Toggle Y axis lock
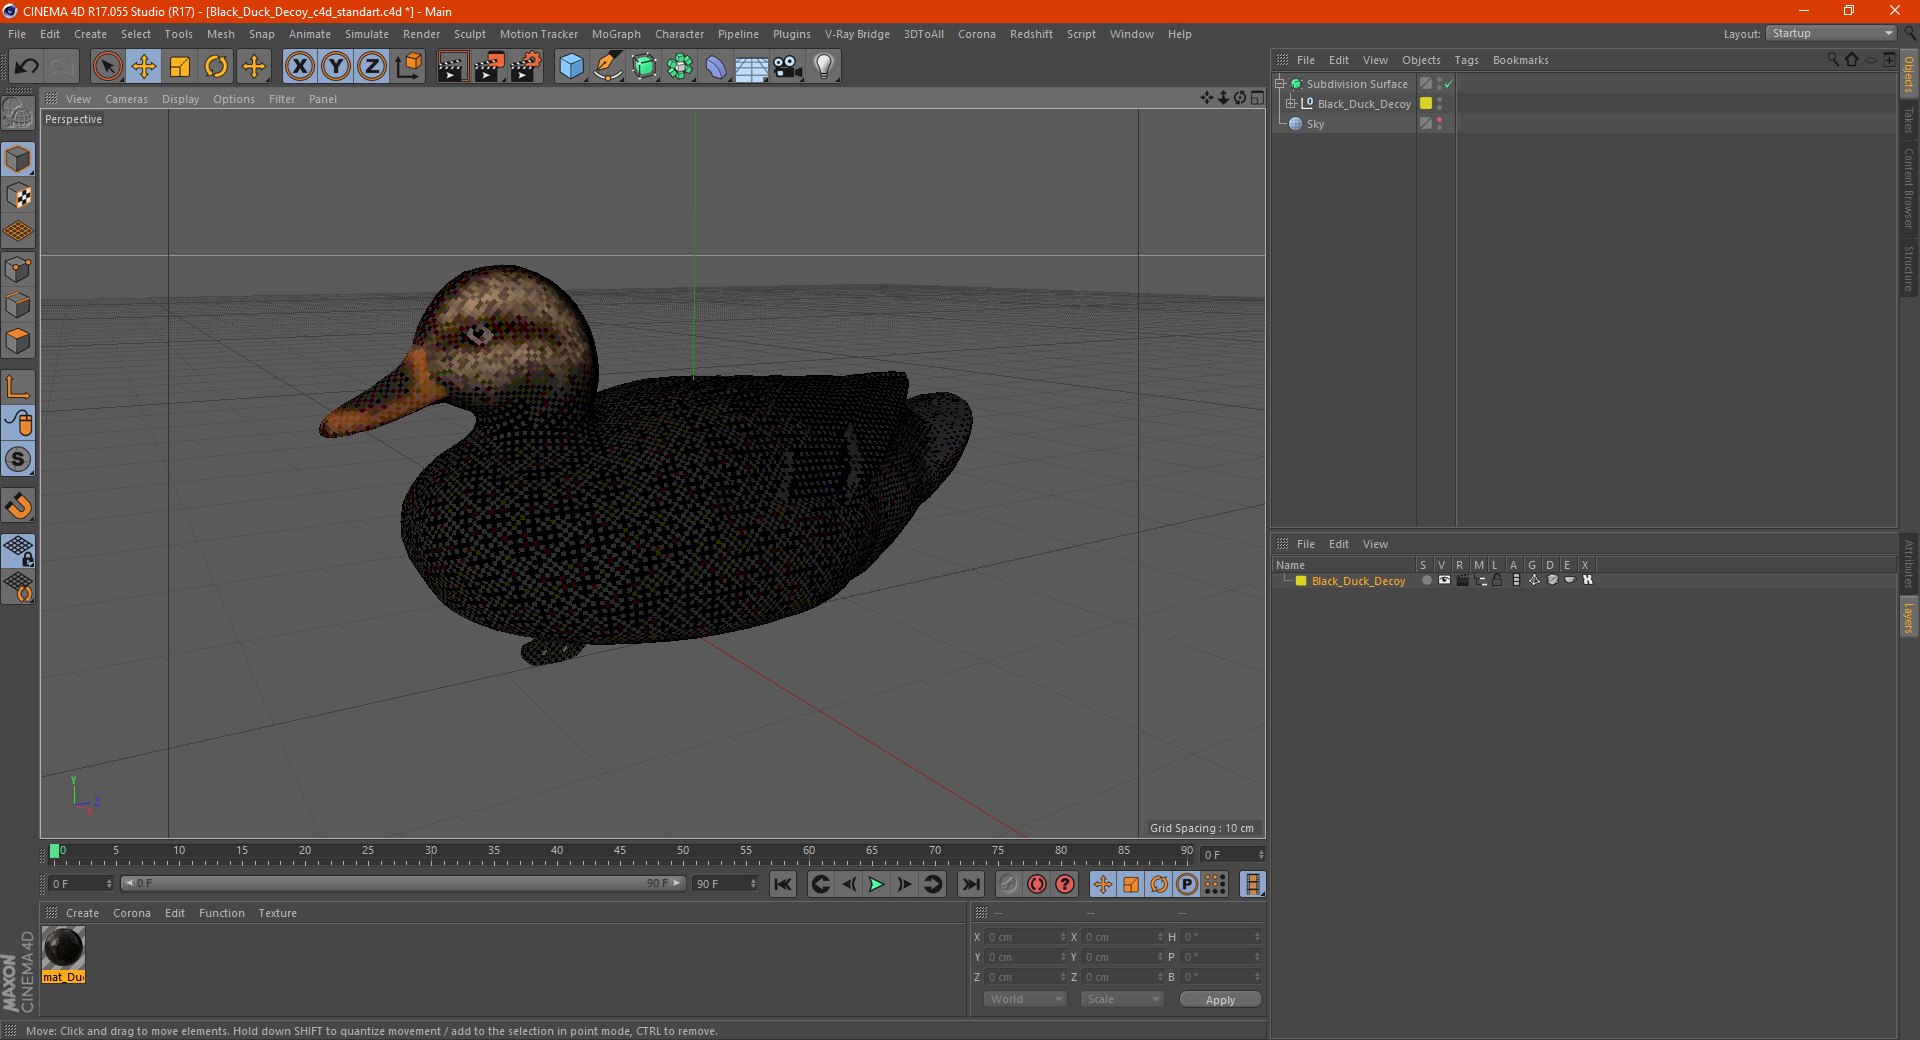 click(336, 67)
